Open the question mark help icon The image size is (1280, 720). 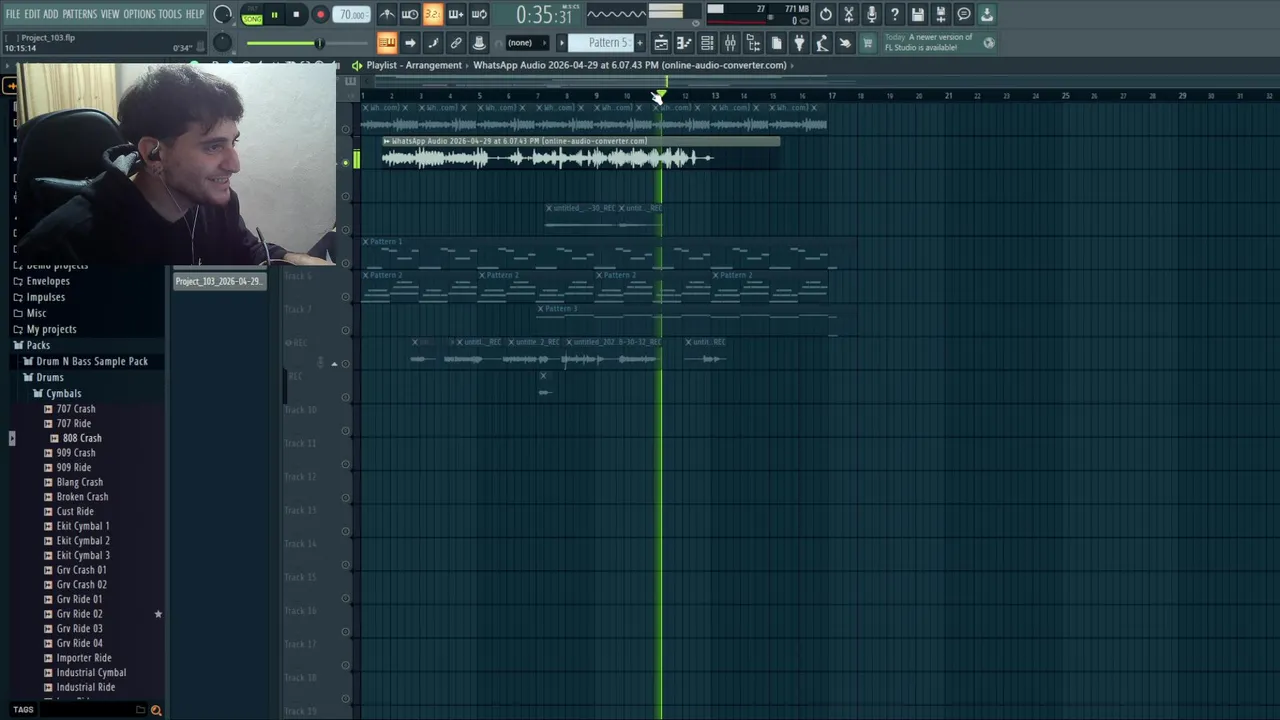pyautogui.click(x=895, y=14)
